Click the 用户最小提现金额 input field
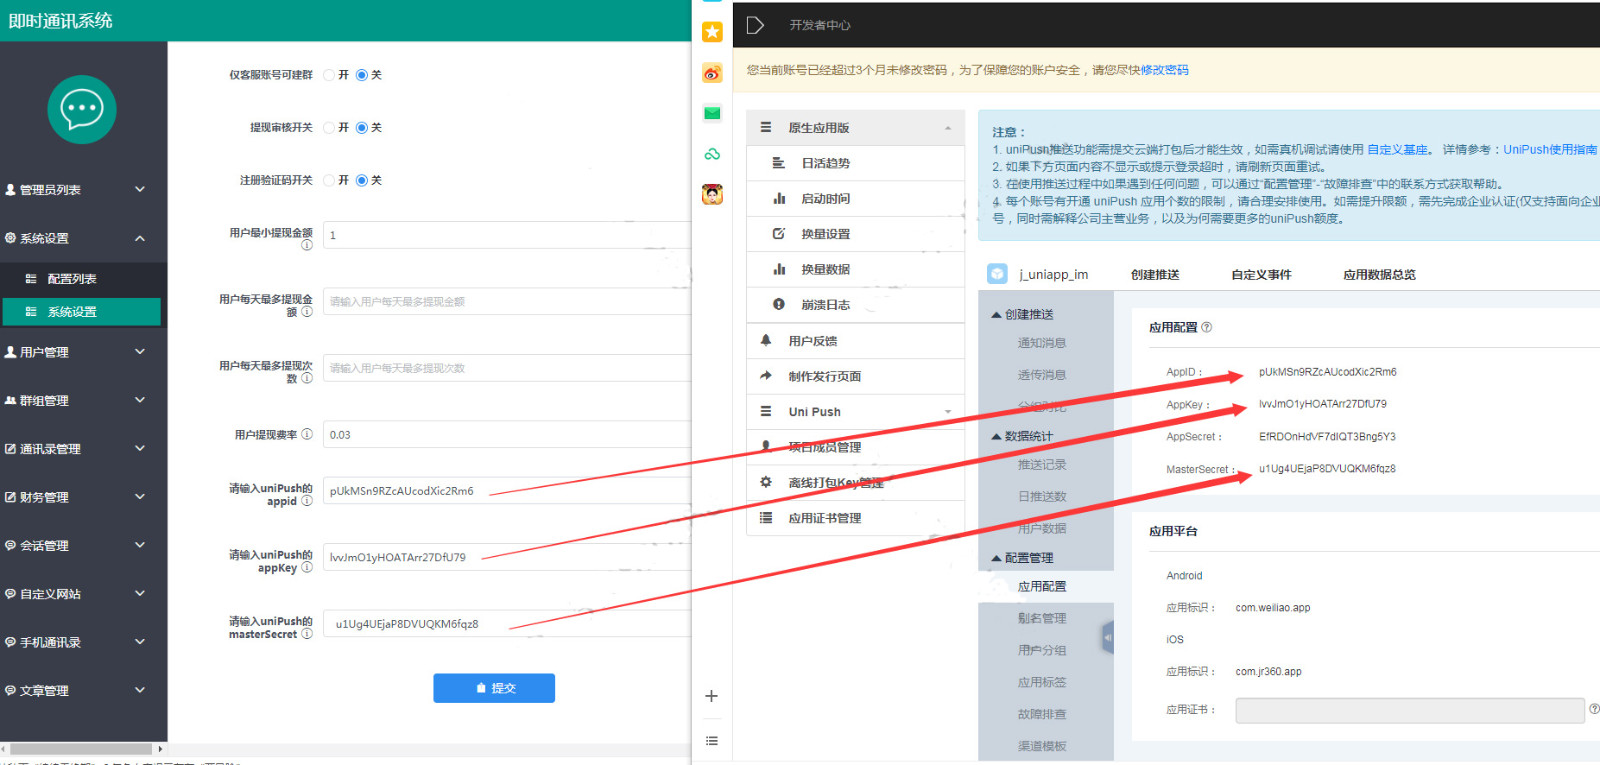 506,235
